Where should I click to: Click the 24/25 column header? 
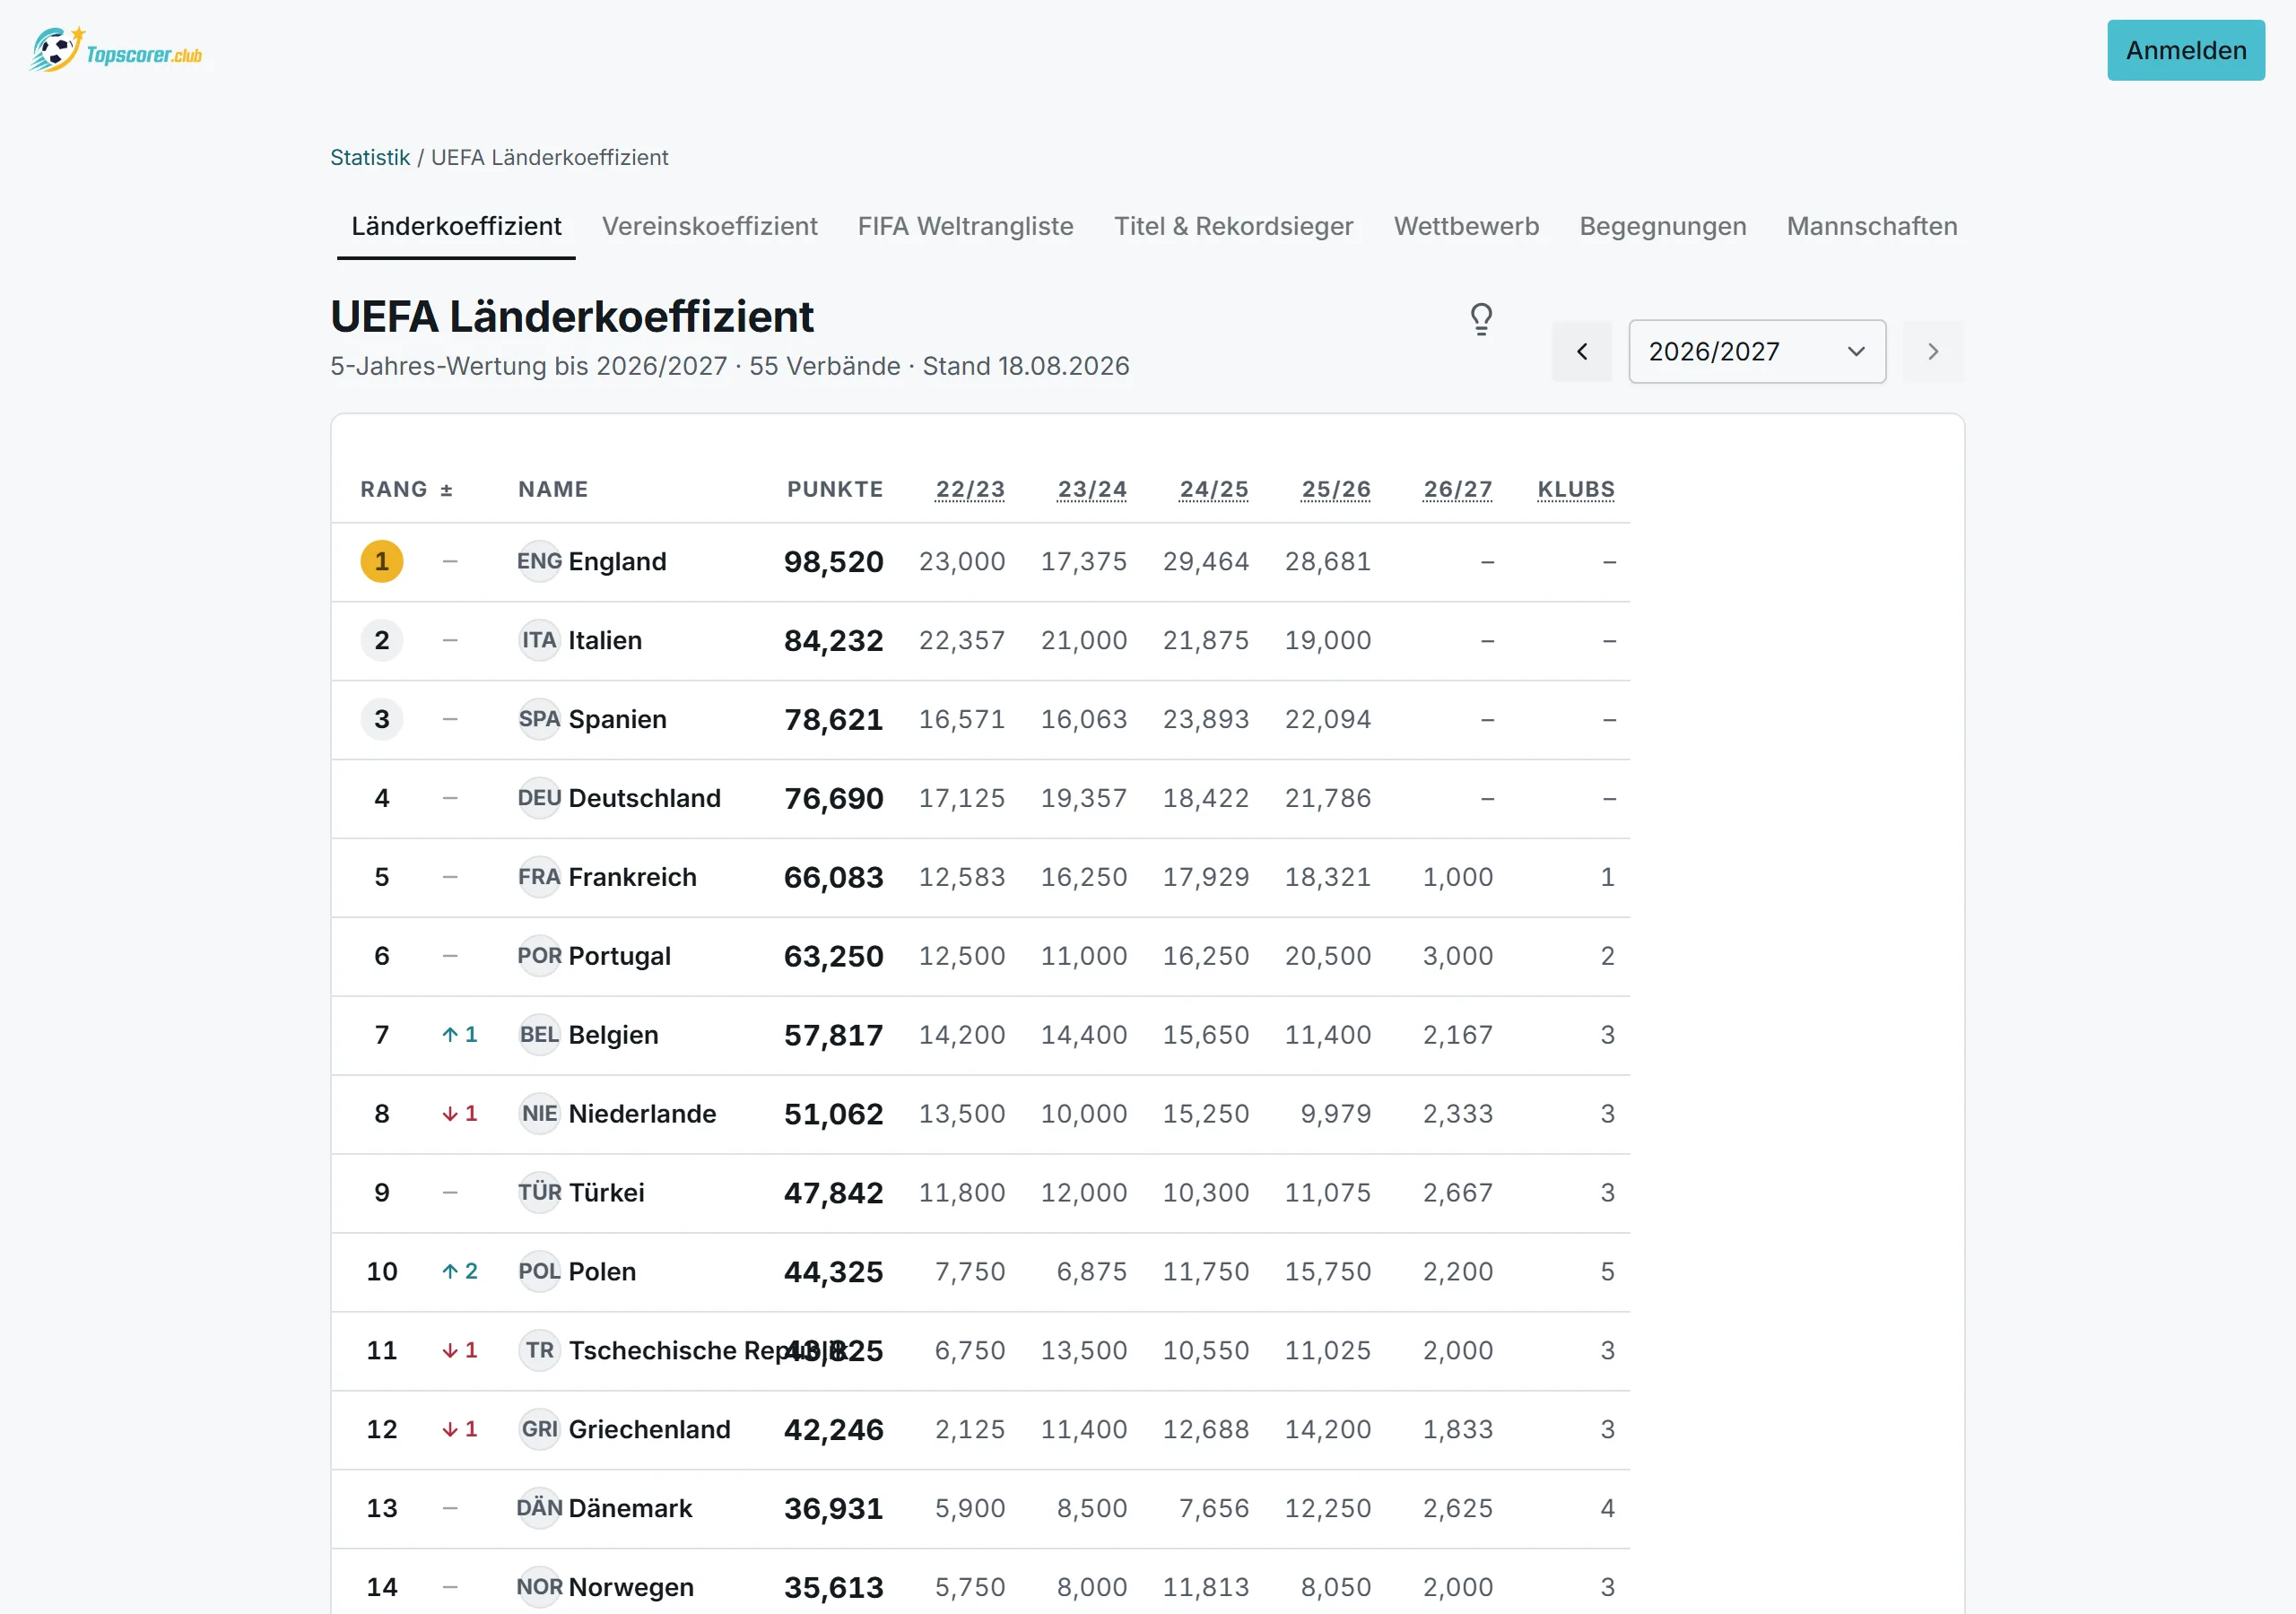pyautogui.click(x=1213, y=489)
